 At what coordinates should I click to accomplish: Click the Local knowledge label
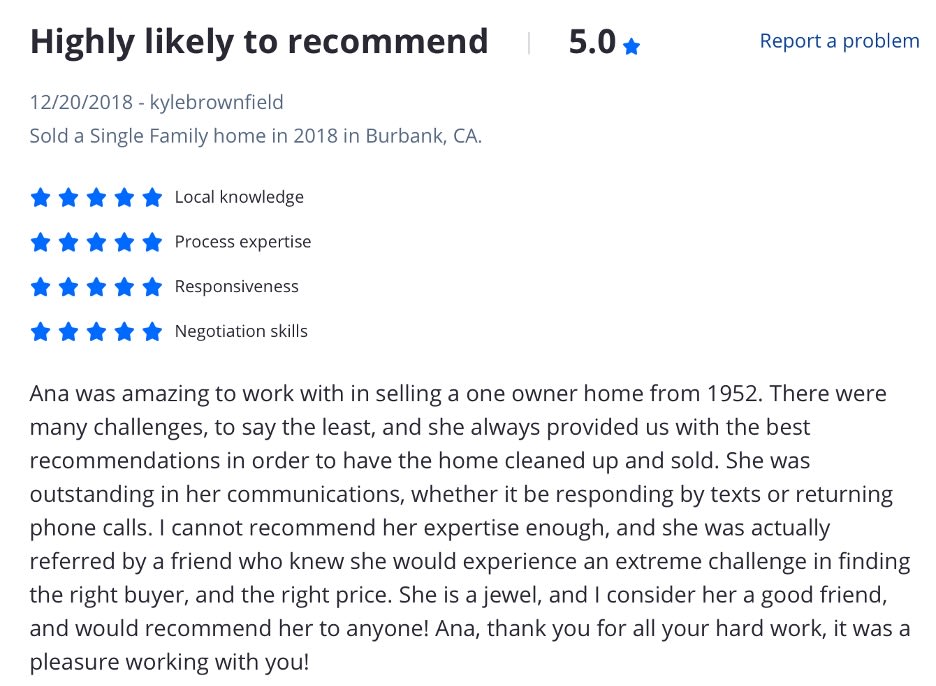239,197
